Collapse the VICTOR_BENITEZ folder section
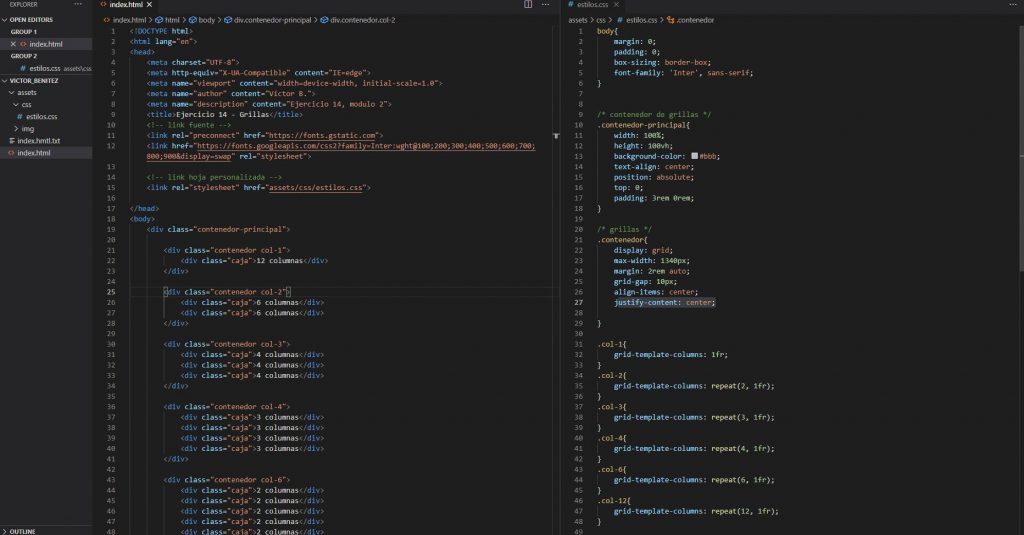This screenshot has width=1024, height=535. click(5, 80)
